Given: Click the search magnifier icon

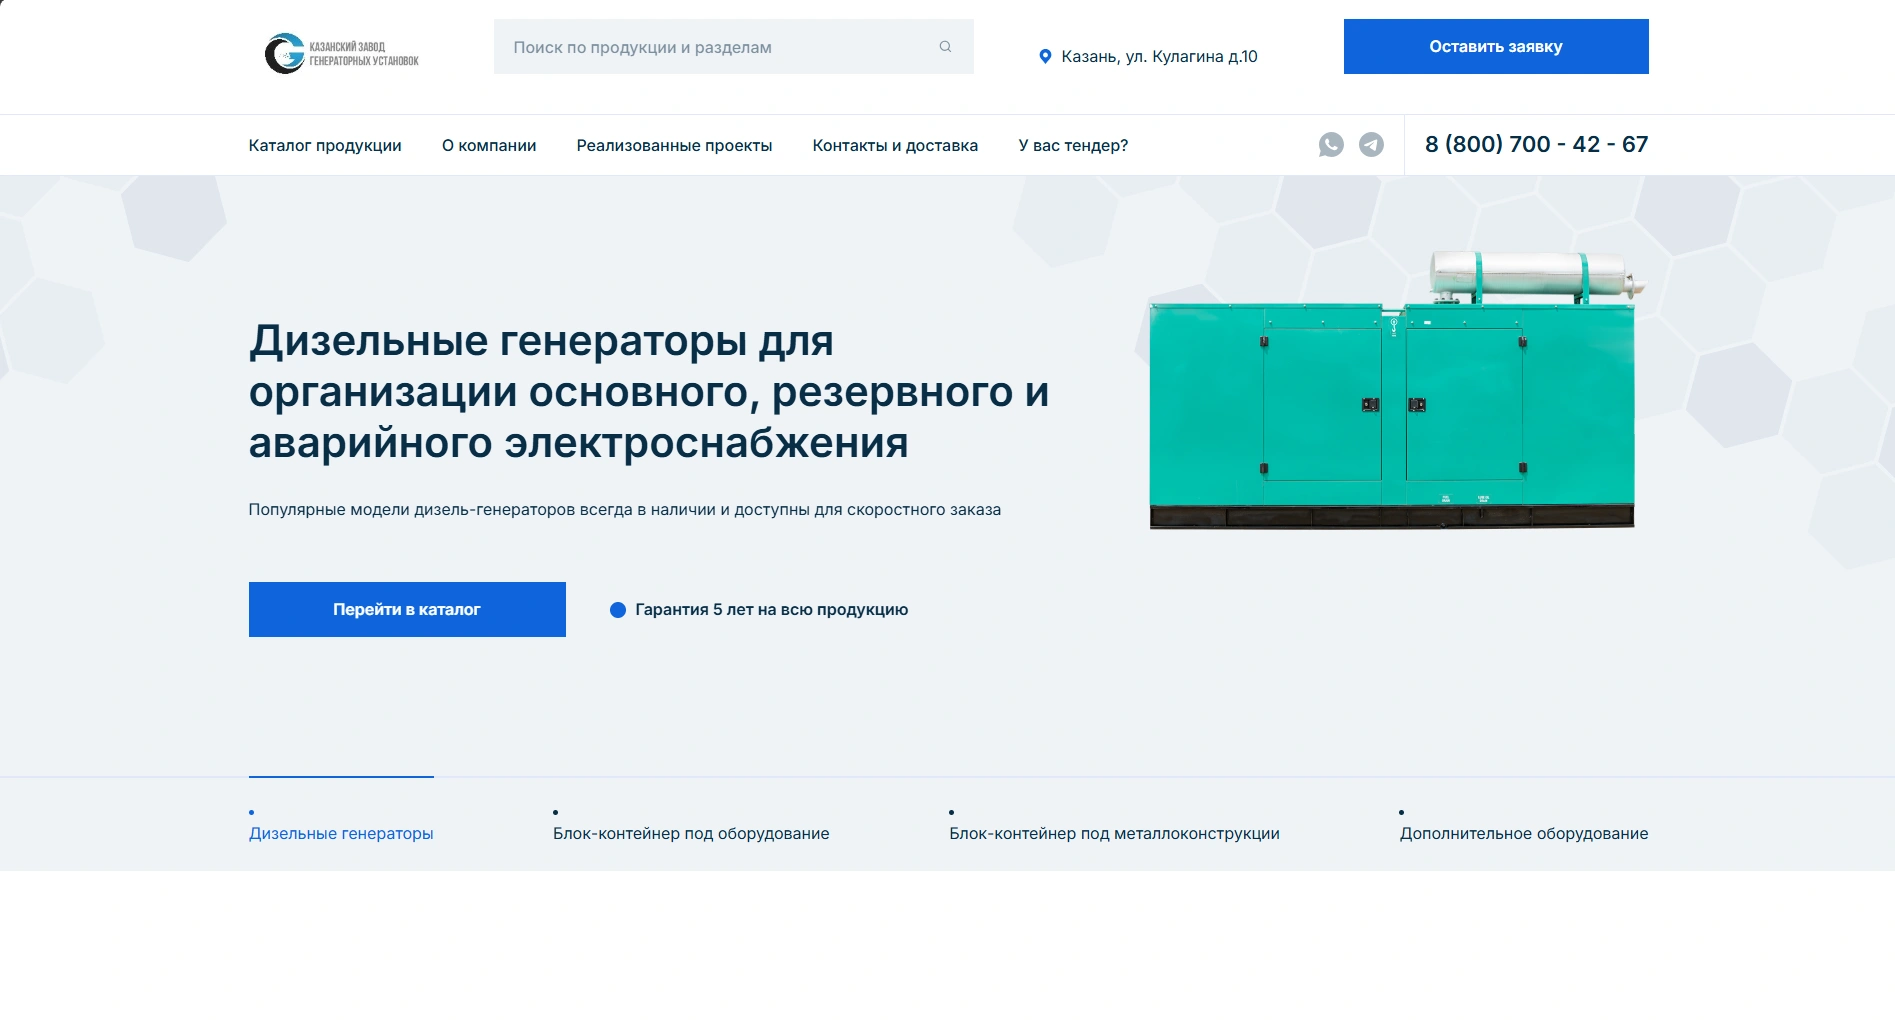Looking at the screenshot, I should click(945, 47).
